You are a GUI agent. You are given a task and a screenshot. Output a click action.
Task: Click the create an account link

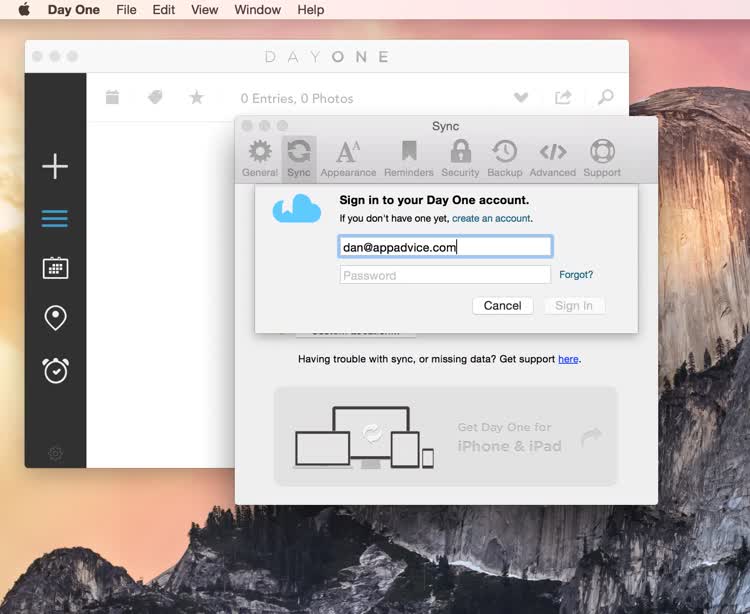point(491,219)
